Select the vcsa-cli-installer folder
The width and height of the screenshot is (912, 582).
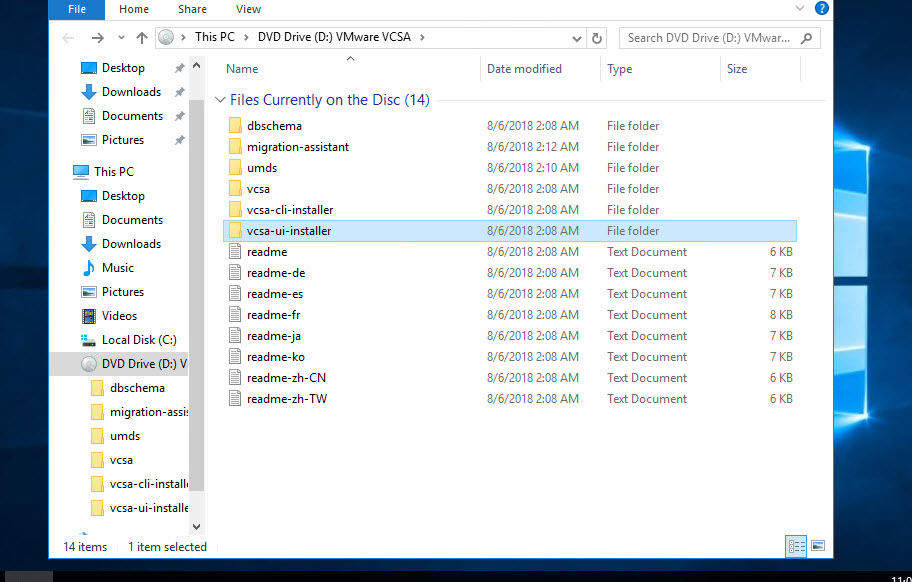pos(290,210)
